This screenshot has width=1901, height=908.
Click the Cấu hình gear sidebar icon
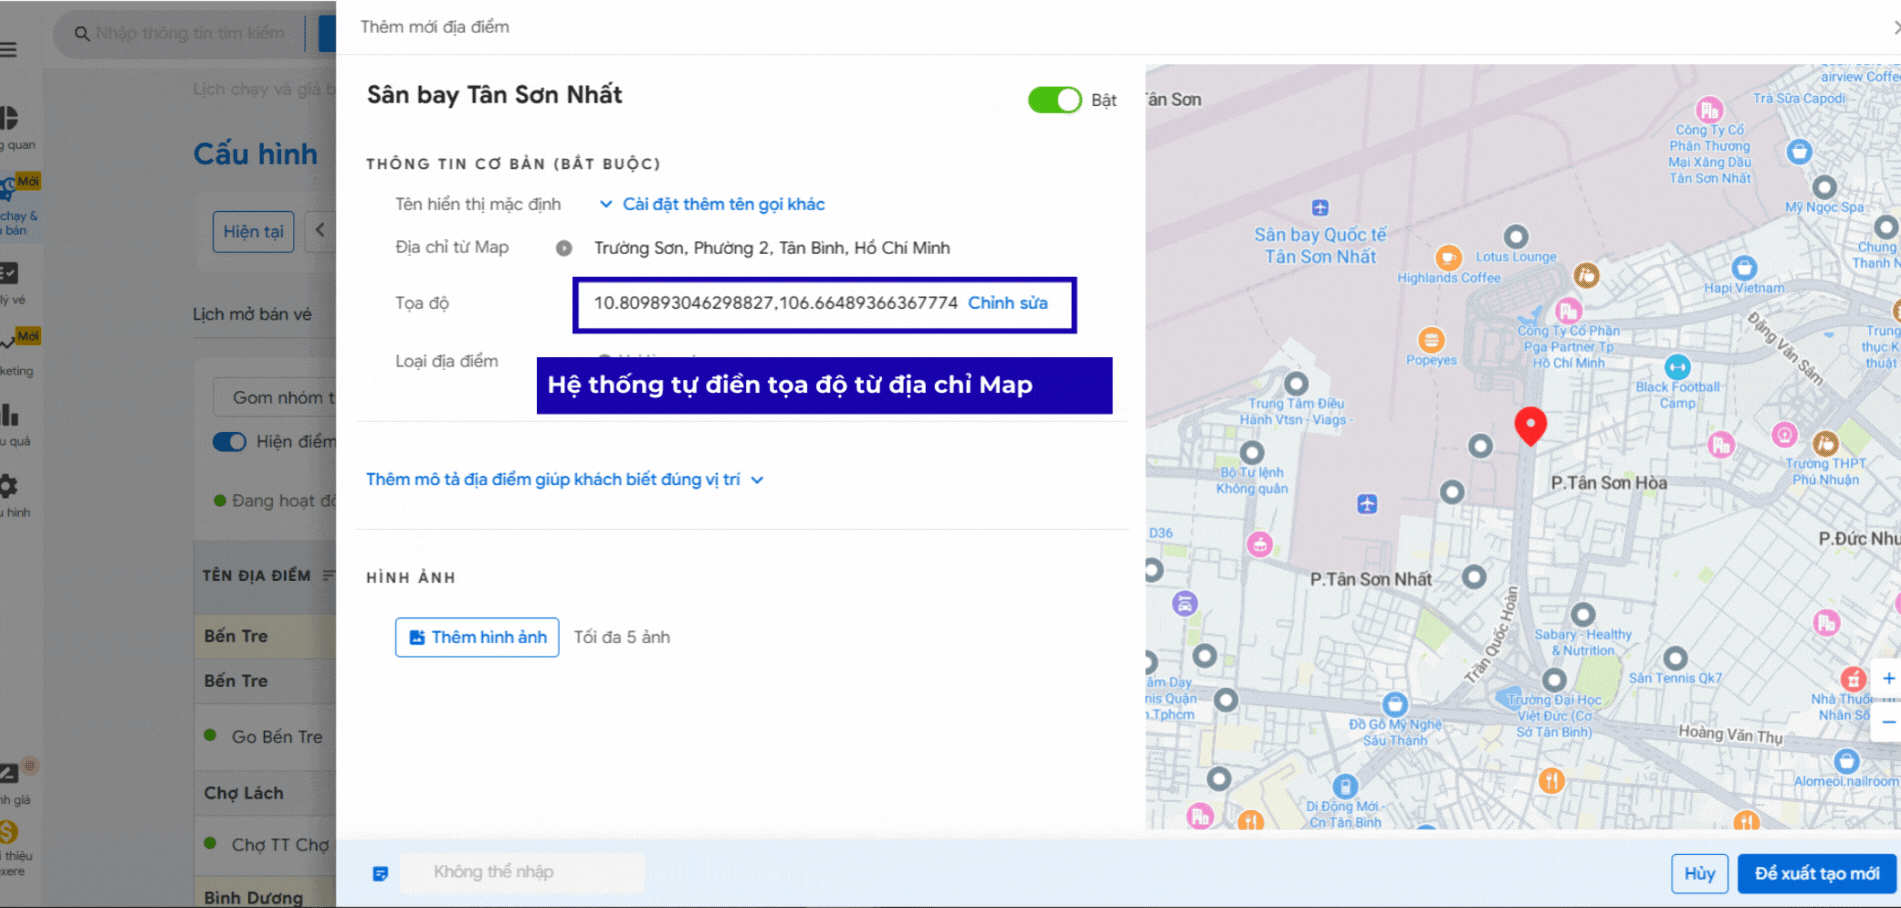coord(9,487)
